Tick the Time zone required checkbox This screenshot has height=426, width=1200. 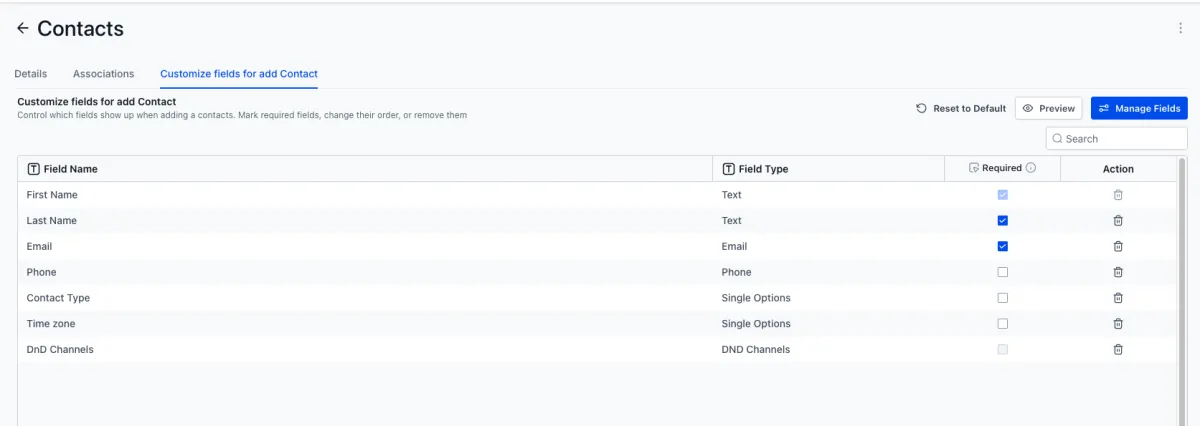click(1003, 324)
